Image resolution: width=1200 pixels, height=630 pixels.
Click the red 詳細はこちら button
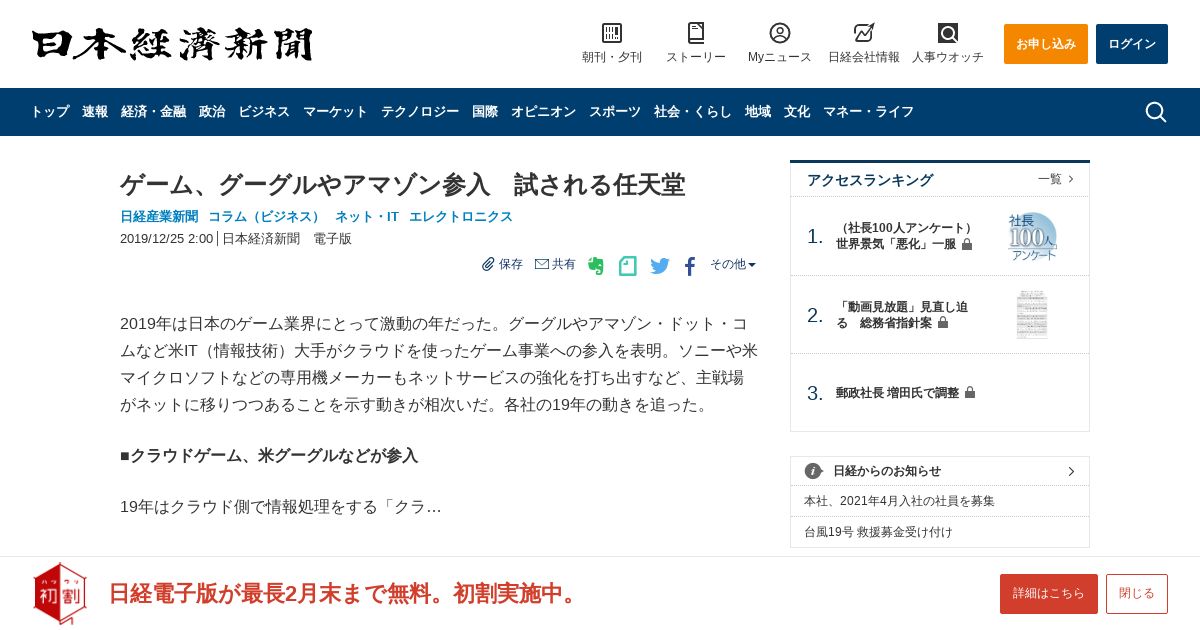(x=1049, y=594)
